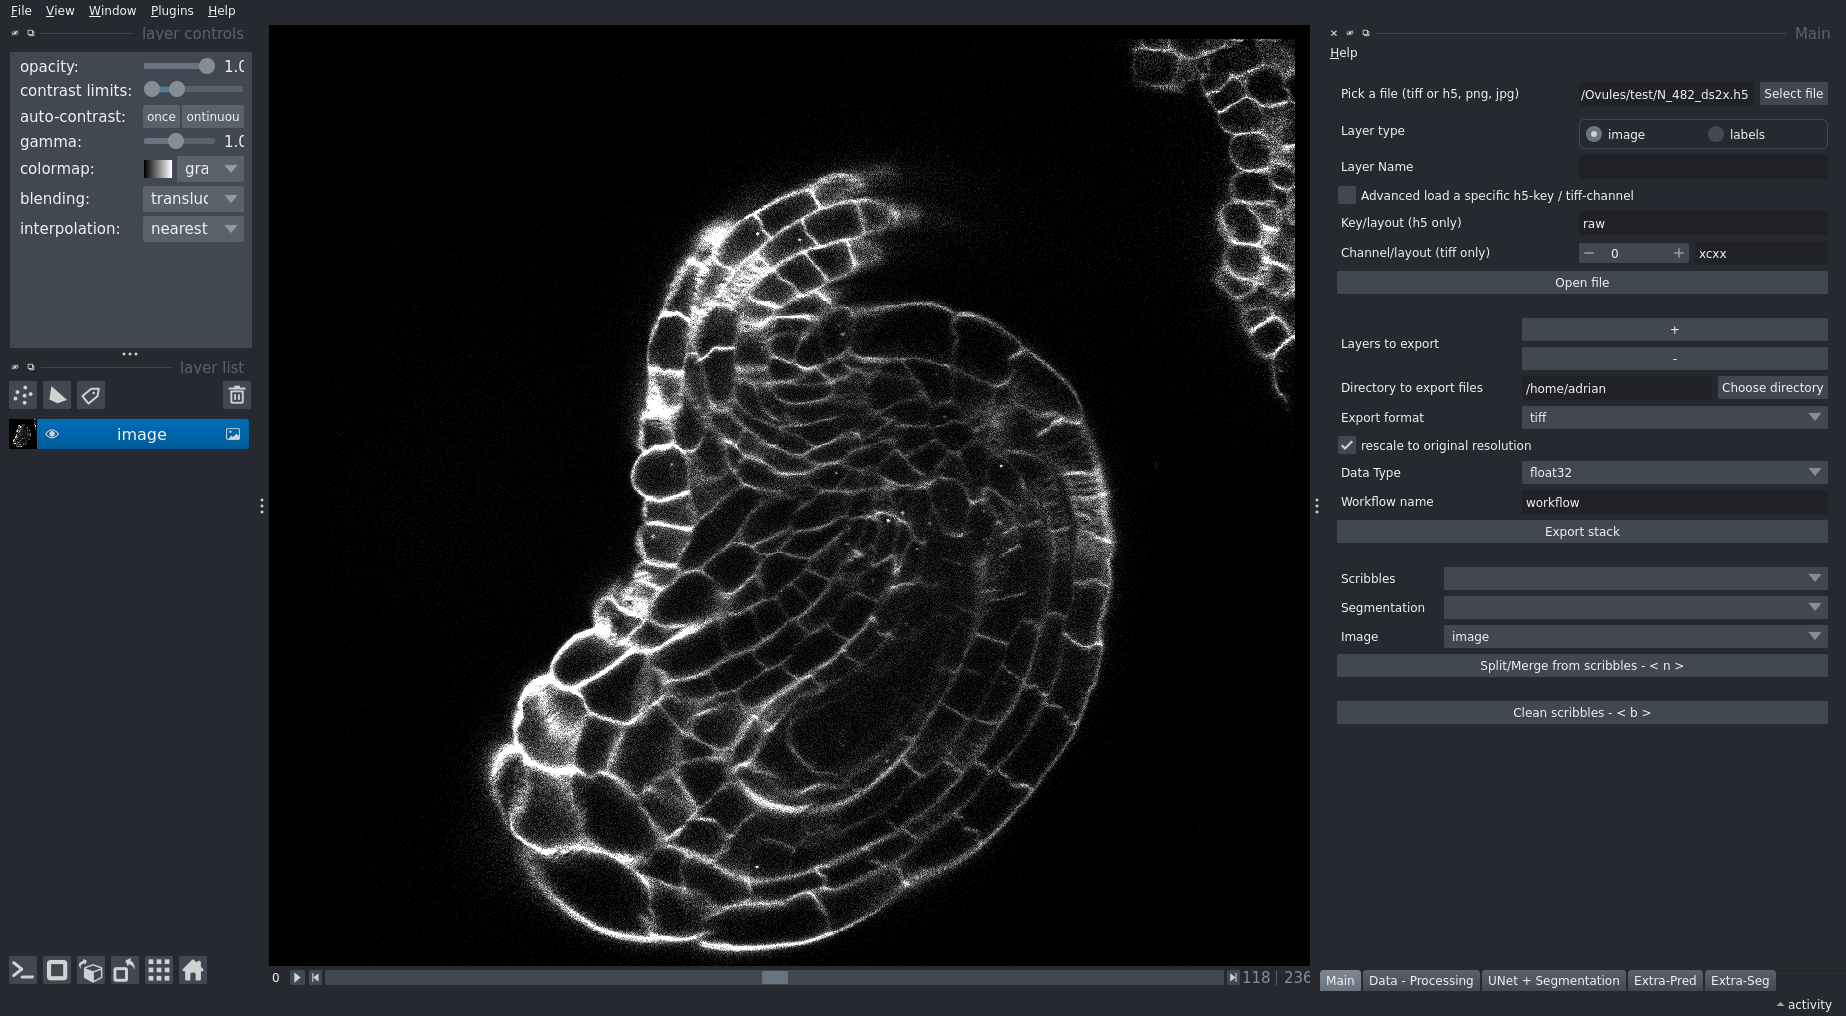Toggle 2D/3D view mode icon
The height and width of the screenshot is (1016, 1846).
(57, 970)
